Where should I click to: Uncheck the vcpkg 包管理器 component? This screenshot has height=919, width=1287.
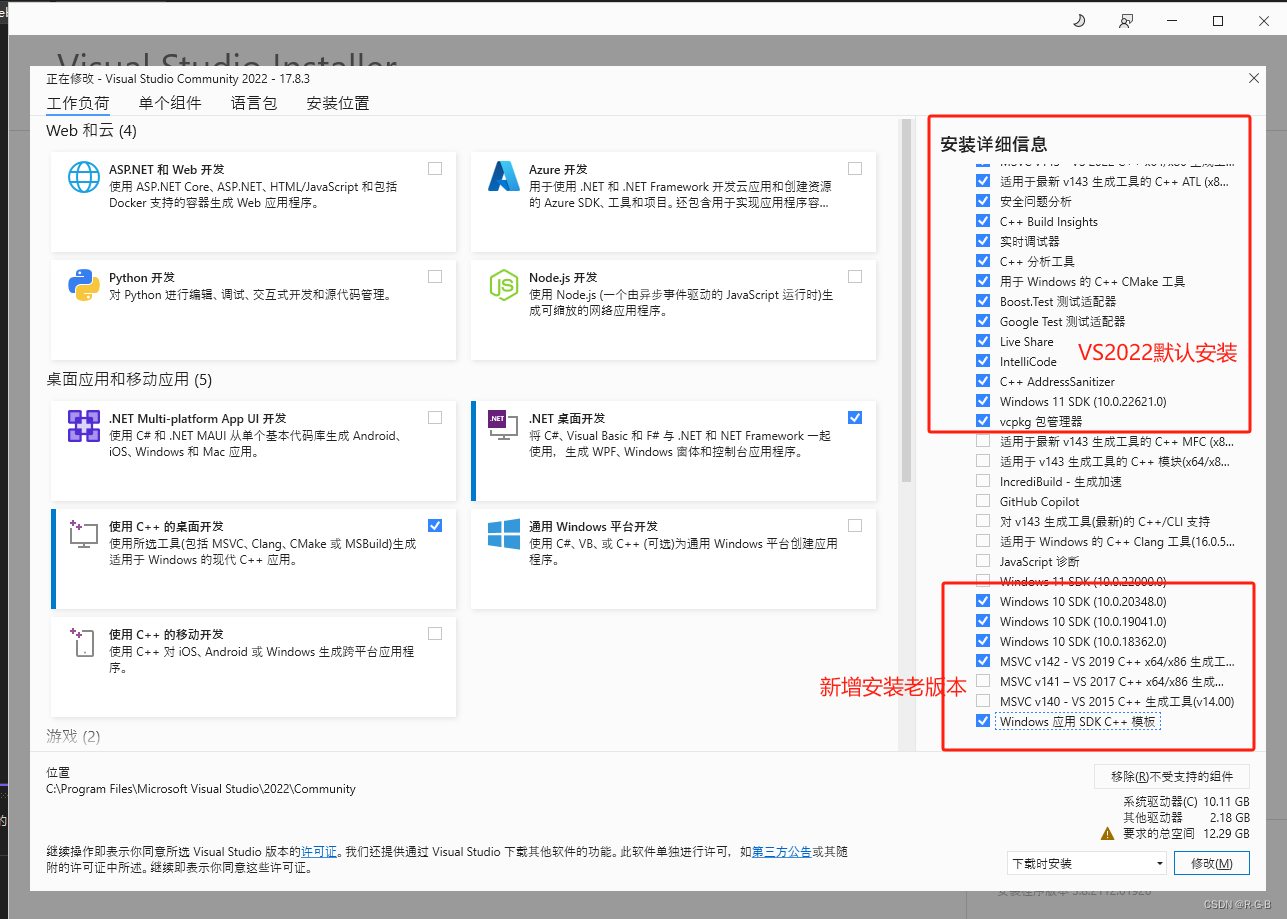point(983,421)
